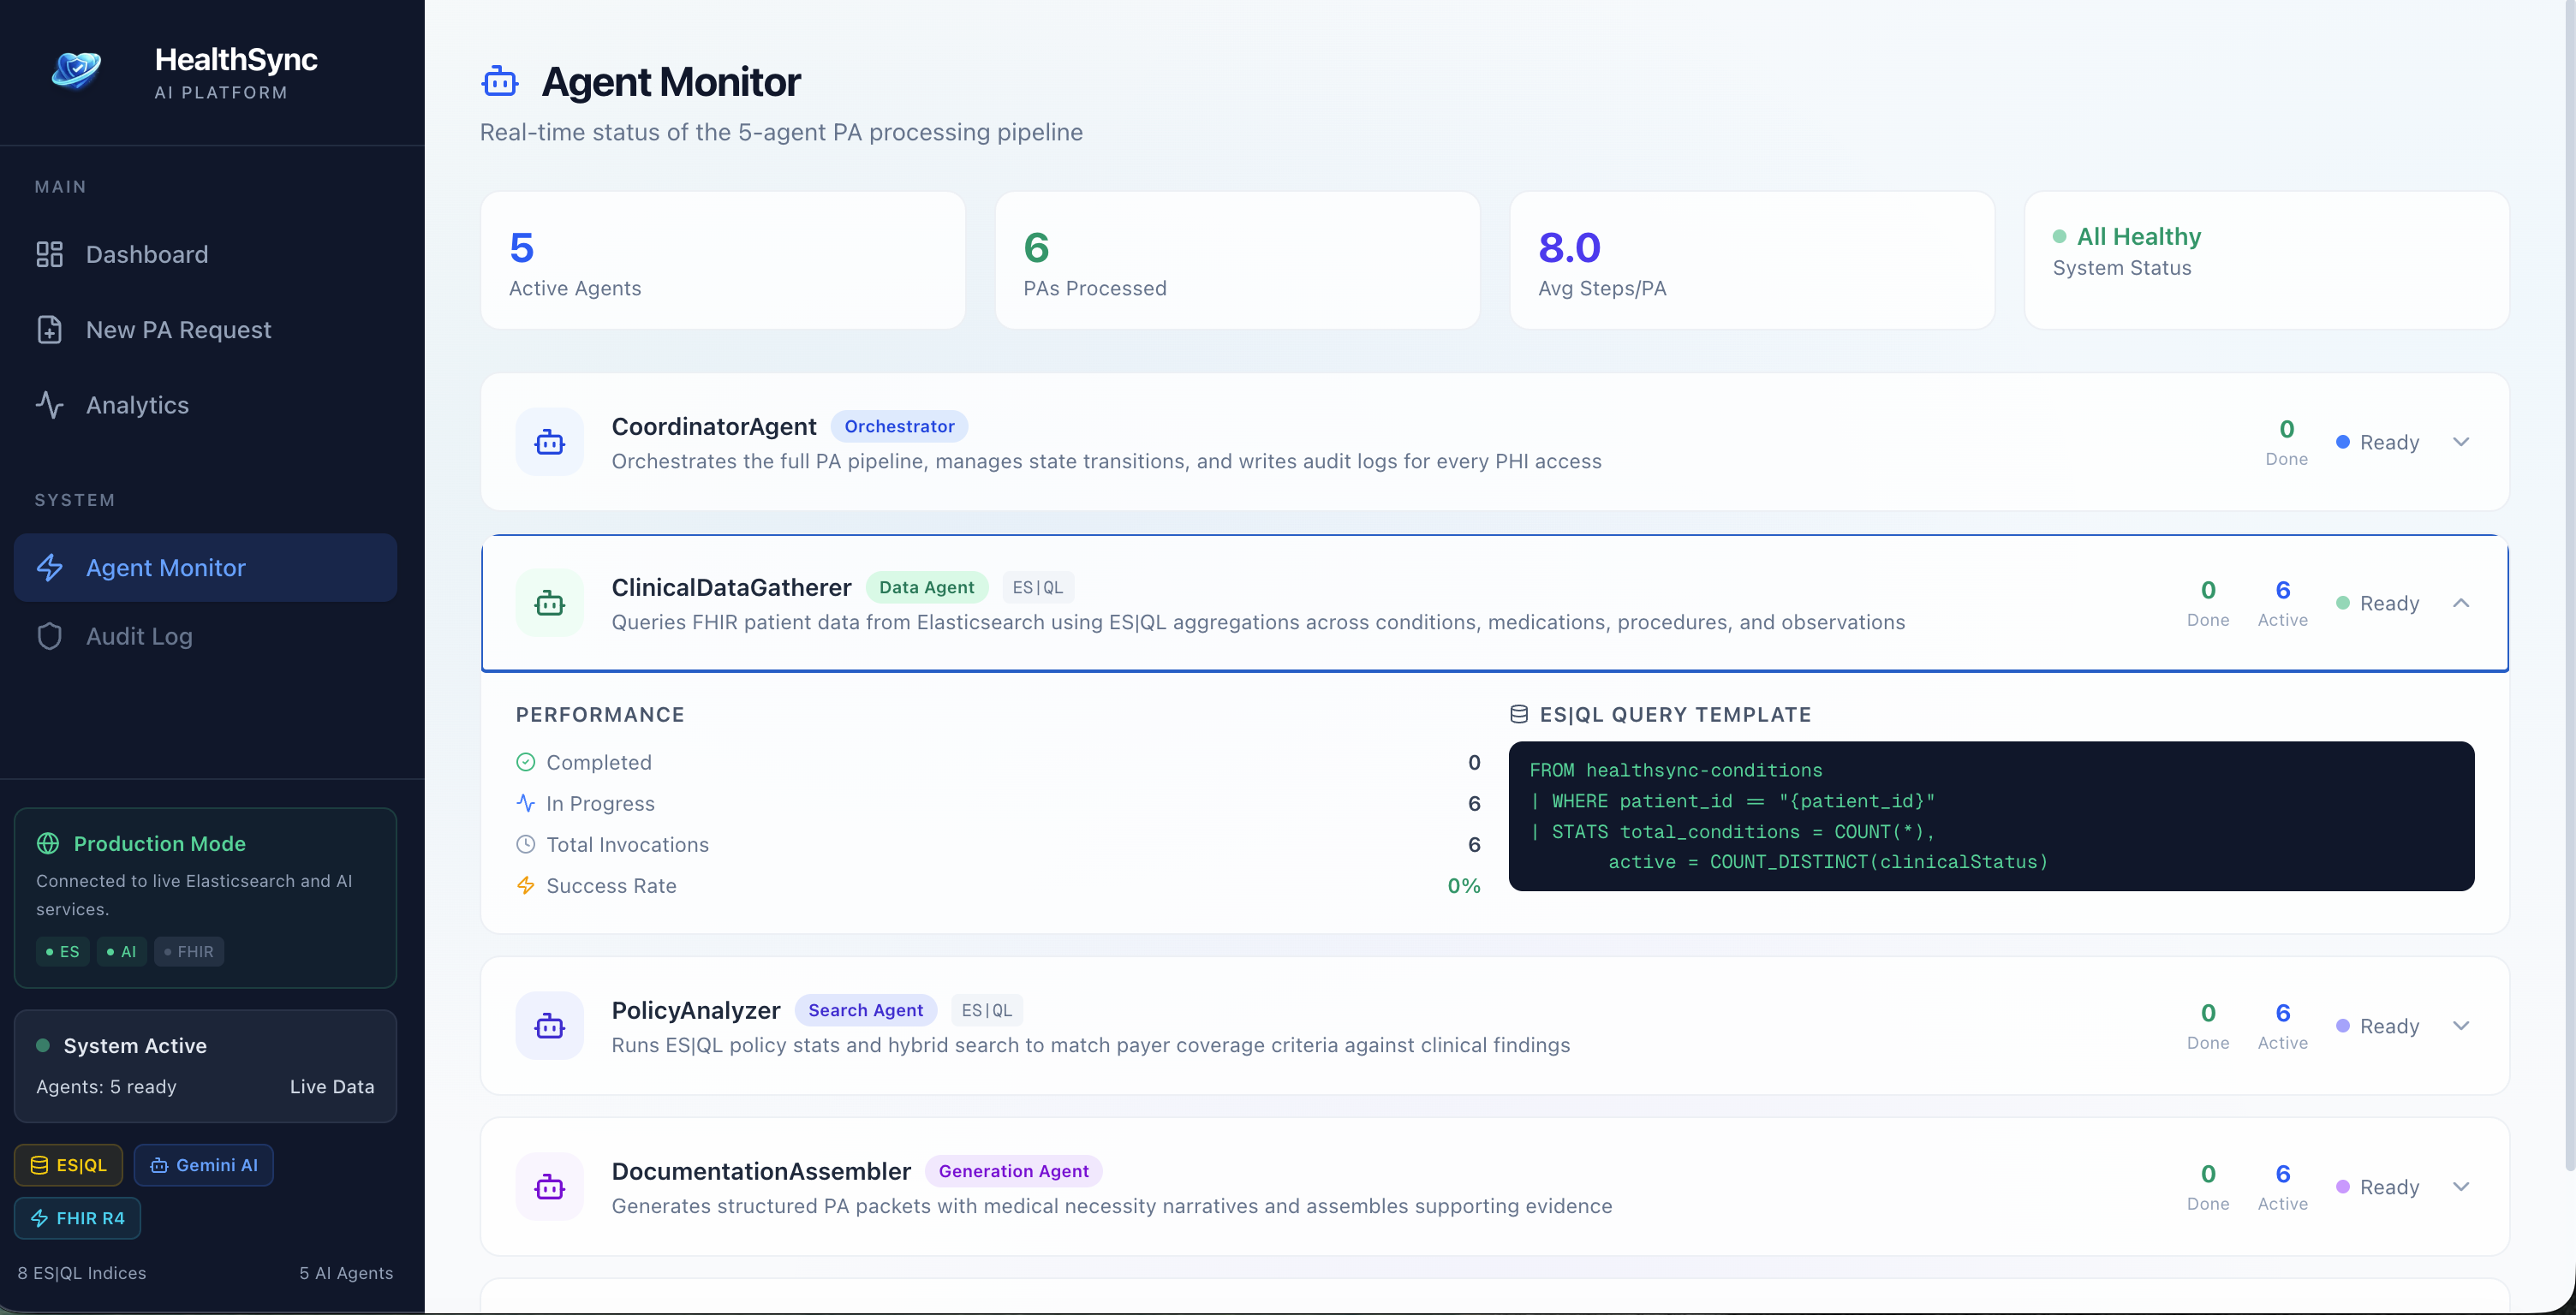The width and height of the screenshot is (2576, 1315).
Task: Click the database icon beside ES|QL Query Template
Action: [x=1518, y=714]
